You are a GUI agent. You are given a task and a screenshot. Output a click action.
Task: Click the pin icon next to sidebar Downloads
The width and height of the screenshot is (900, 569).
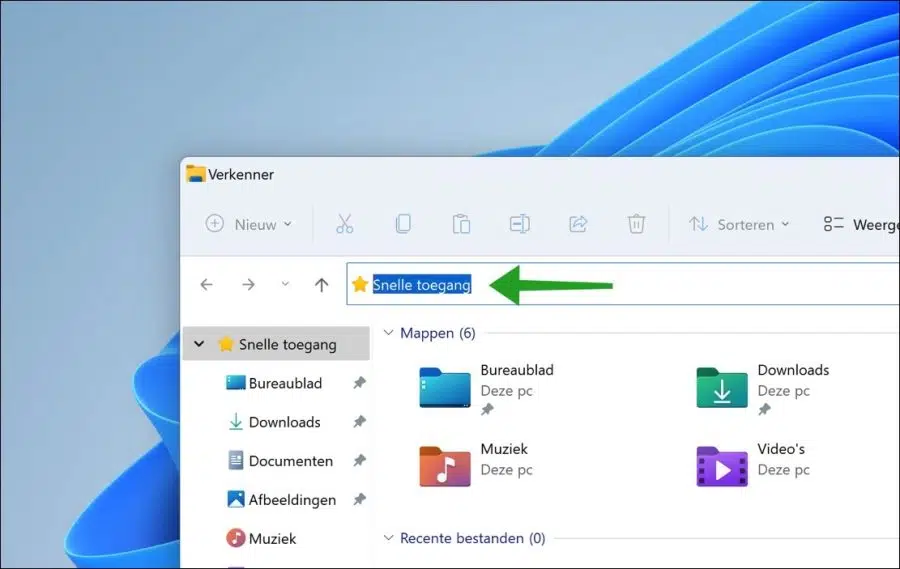359,421
